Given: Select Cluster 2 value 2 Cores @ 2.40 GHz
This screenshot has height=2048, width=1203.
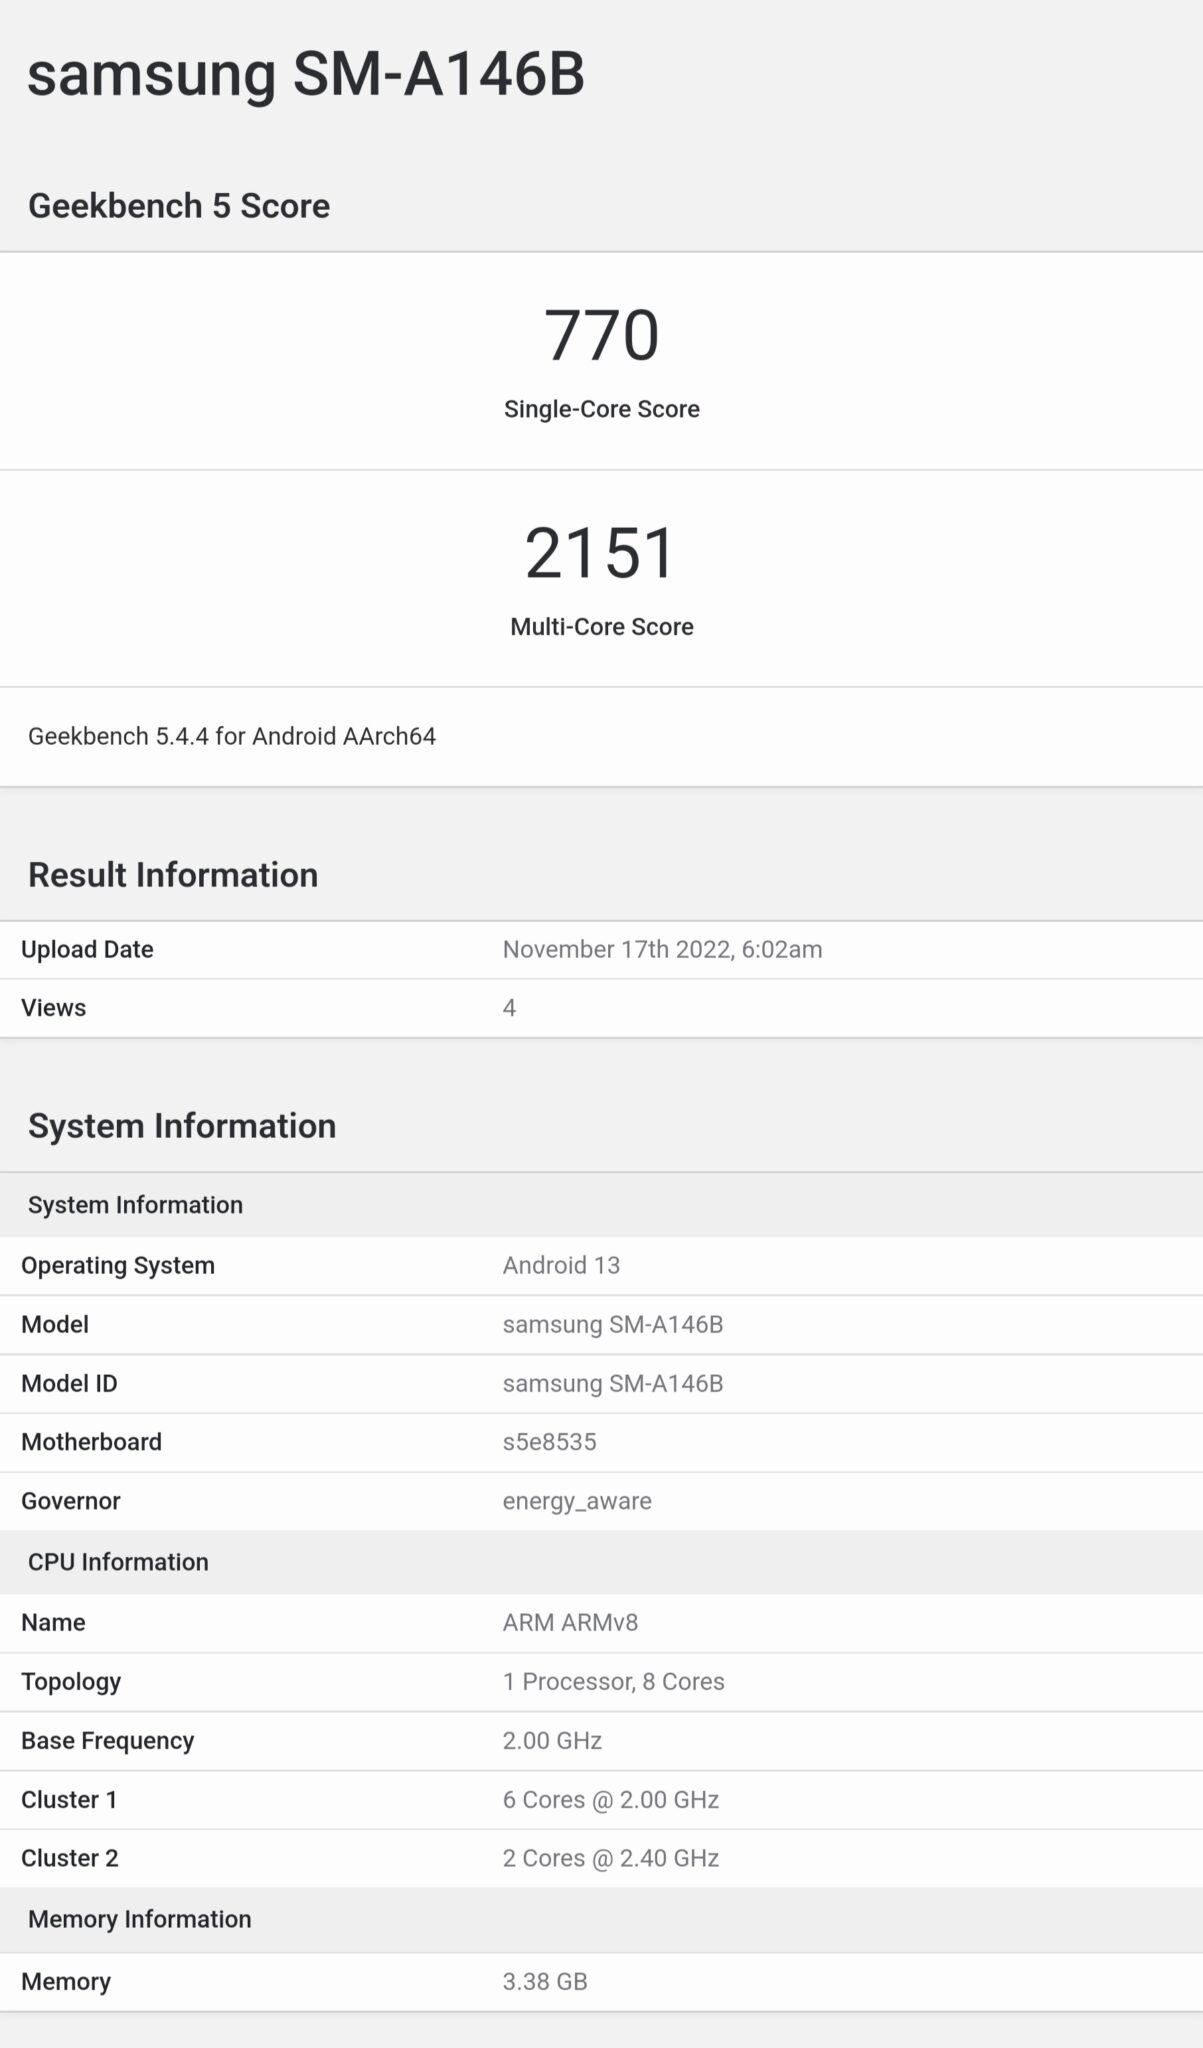Looking at the screenshot, I should point(610,1858).
